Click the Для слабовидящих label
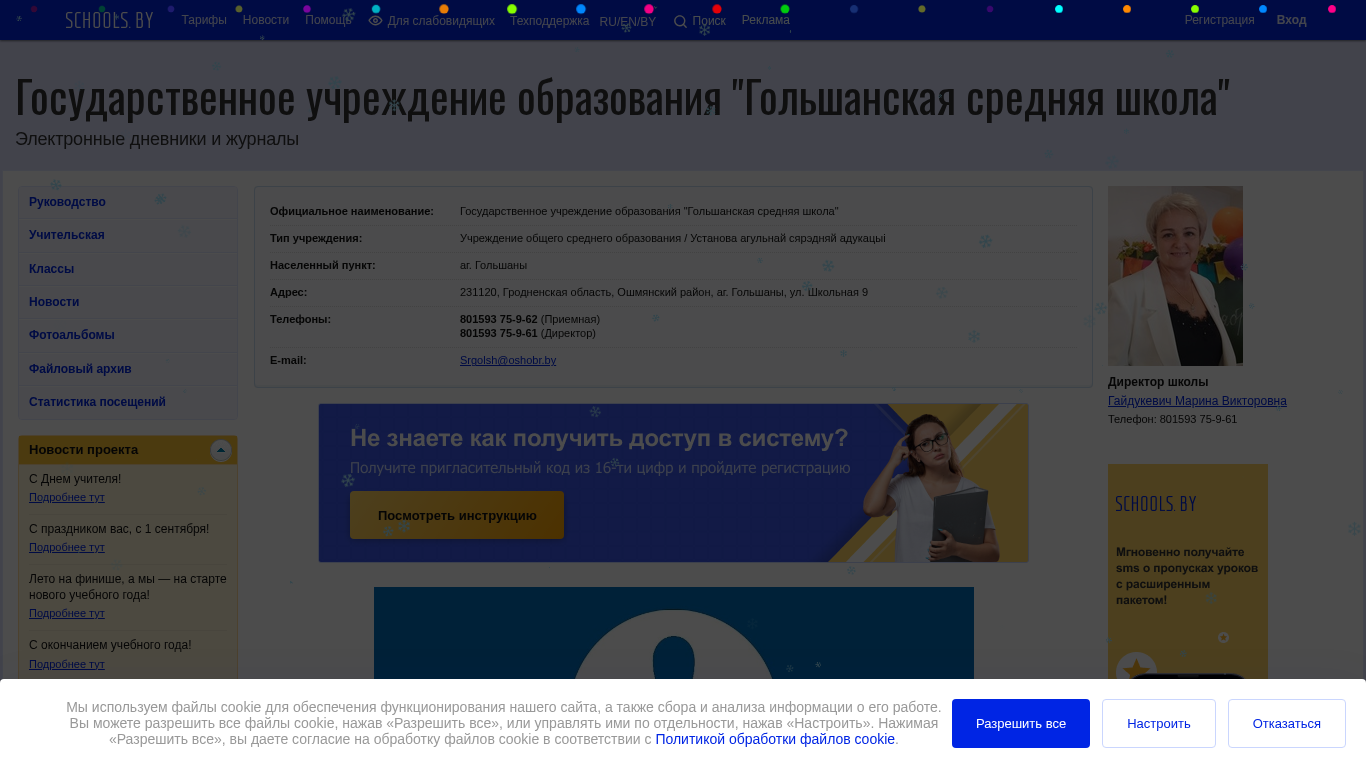This screenshot has width=1366, height=768. coord(441,21)
